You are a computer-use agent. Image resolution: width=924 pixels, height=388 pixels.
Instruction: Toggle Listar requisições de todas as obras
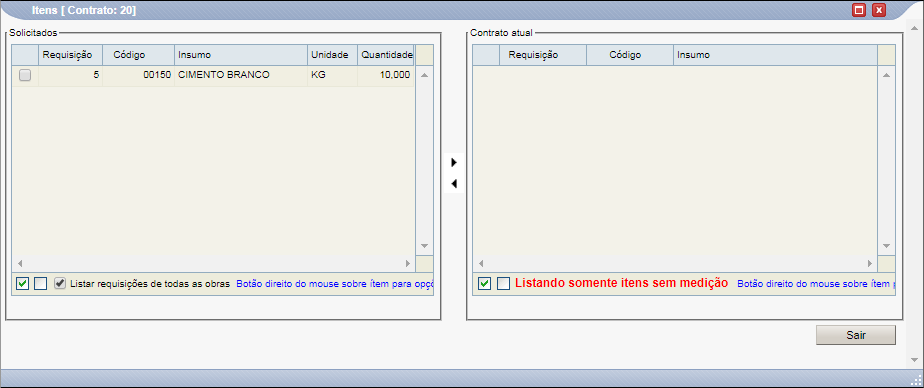[60, 283]
